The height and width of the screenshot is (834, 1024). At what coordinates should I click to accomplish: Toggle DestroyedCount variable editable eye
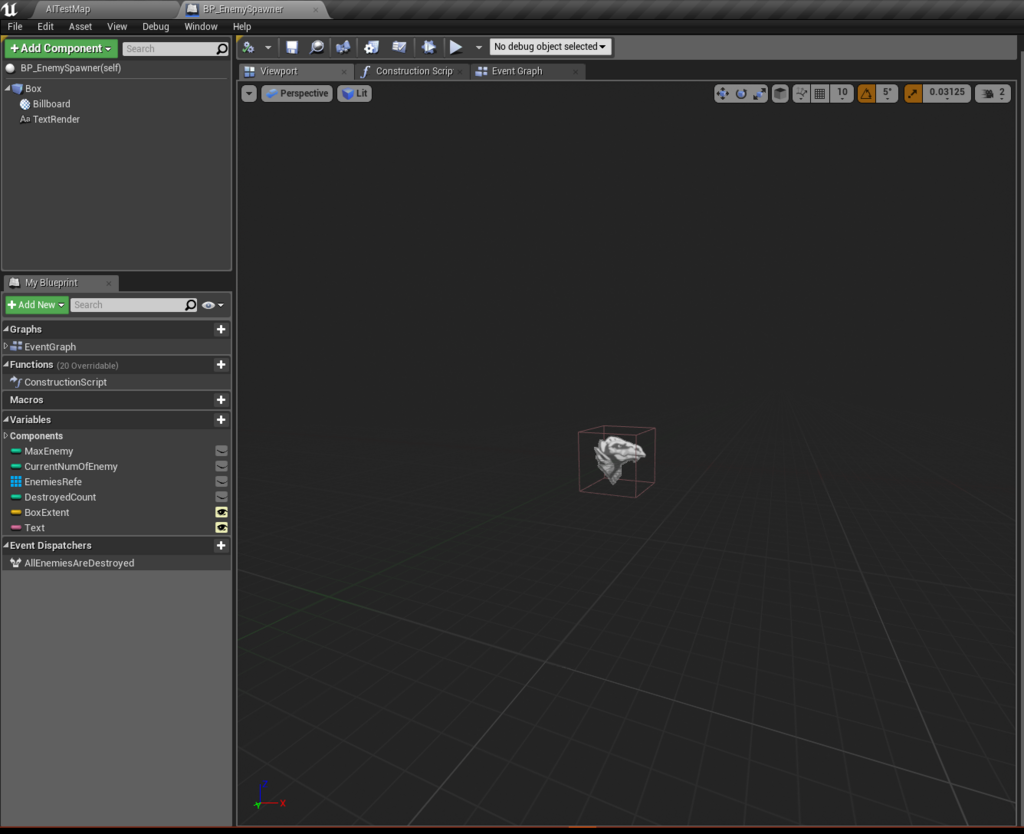pos(221,497)
